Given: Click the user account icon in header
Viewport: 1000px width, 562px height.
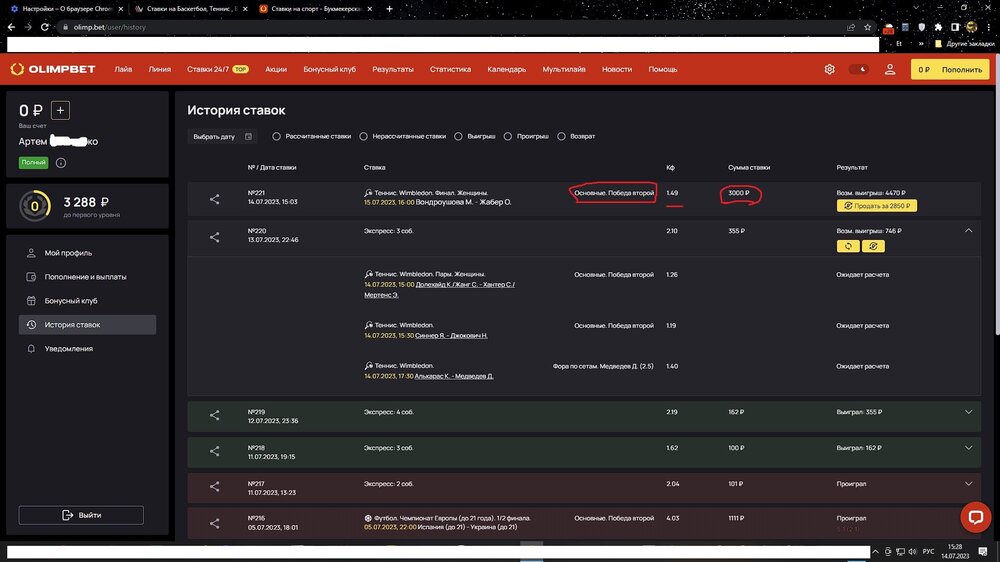Looking at the screenshot, I should pyautogui.click(x=889, y=69).
